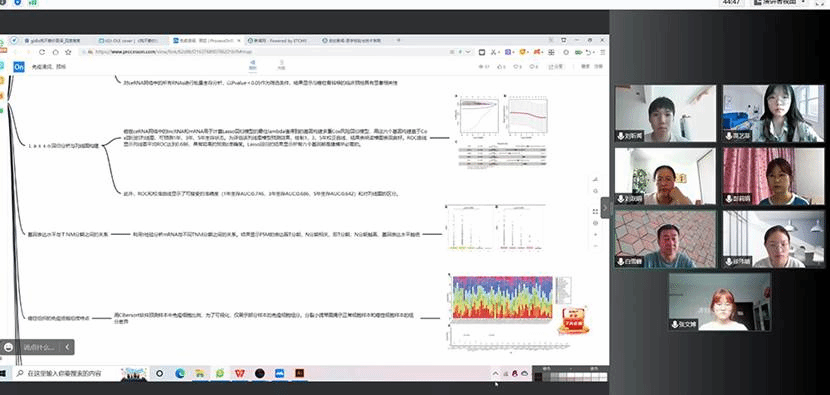Toggle the microphone icon on 白雪峰's video

[621, 262]
